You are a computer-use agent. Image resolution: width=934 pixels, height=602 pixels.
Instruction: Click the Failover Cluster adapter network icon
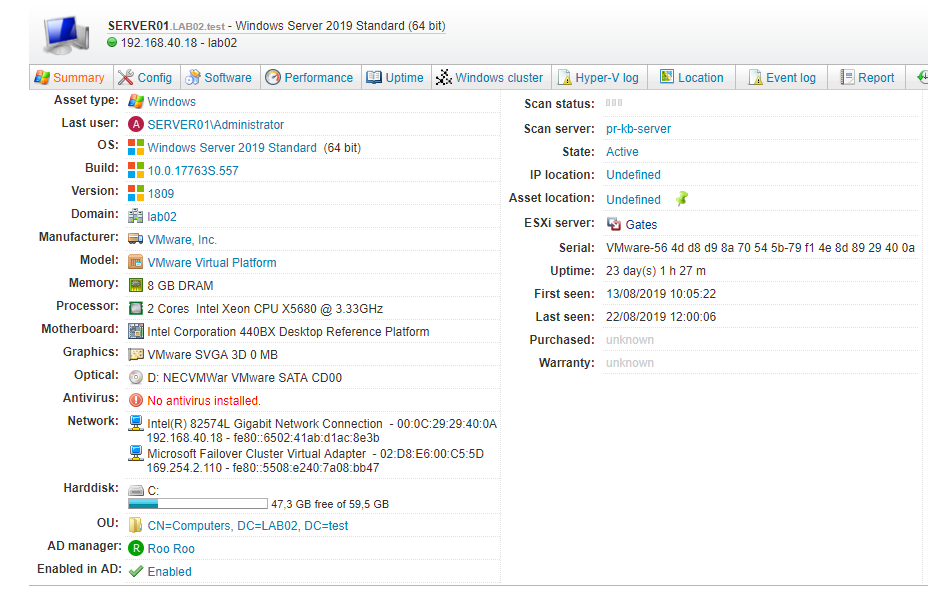coord(136,453)
